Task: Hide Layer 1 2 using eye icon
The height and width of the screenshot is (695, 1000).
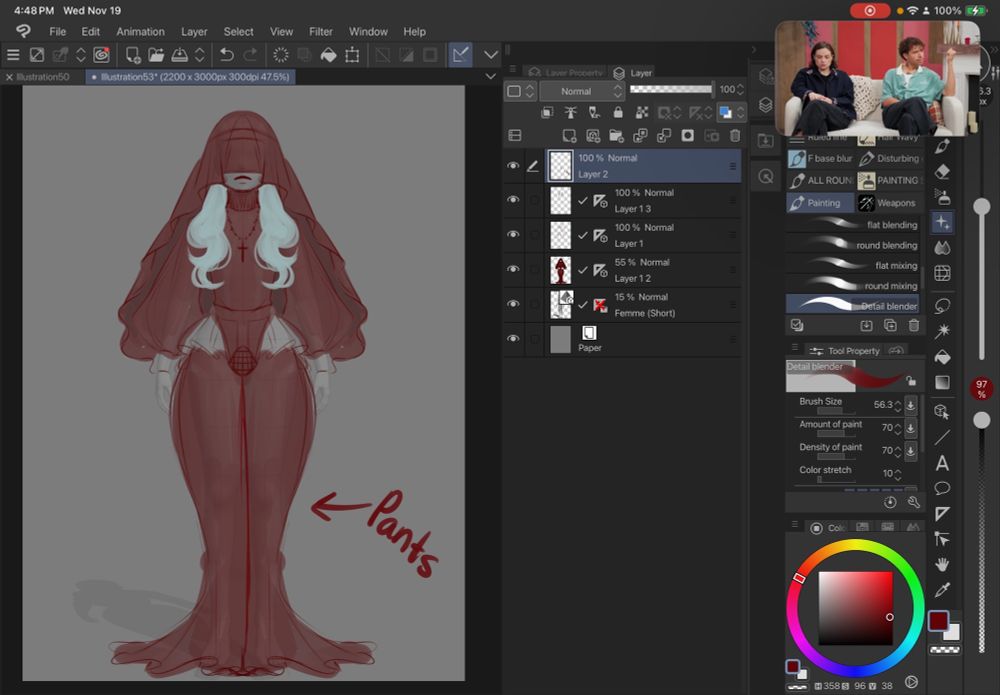Action: (513, 269)
